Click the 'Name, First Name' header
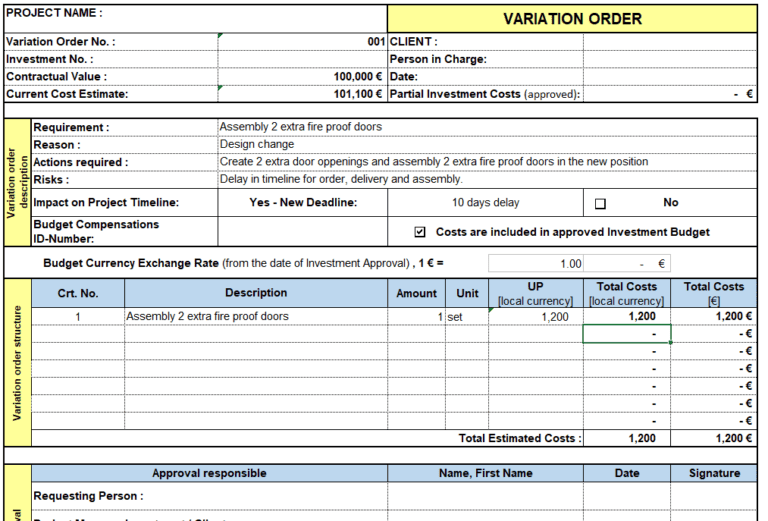Image resolution: width=768 pixels, height=521 pixels. [485, 473]
